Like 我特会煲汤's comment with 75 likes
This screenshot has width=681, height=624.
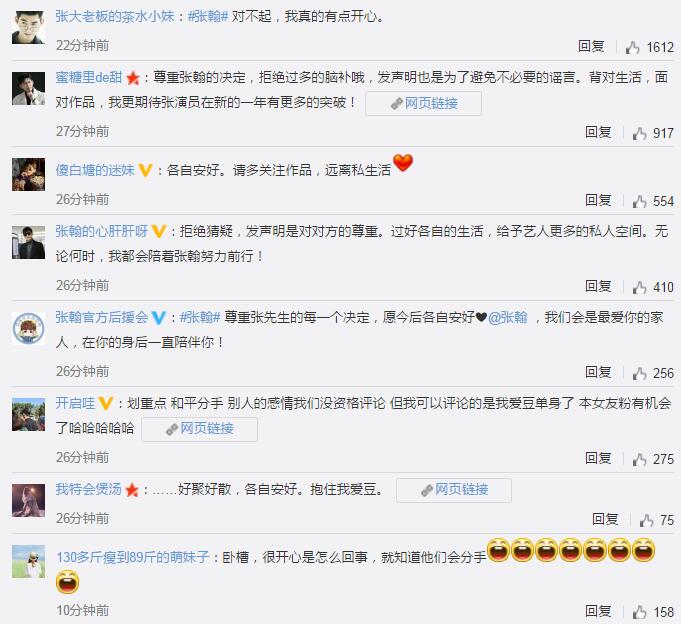coord(646,520)
